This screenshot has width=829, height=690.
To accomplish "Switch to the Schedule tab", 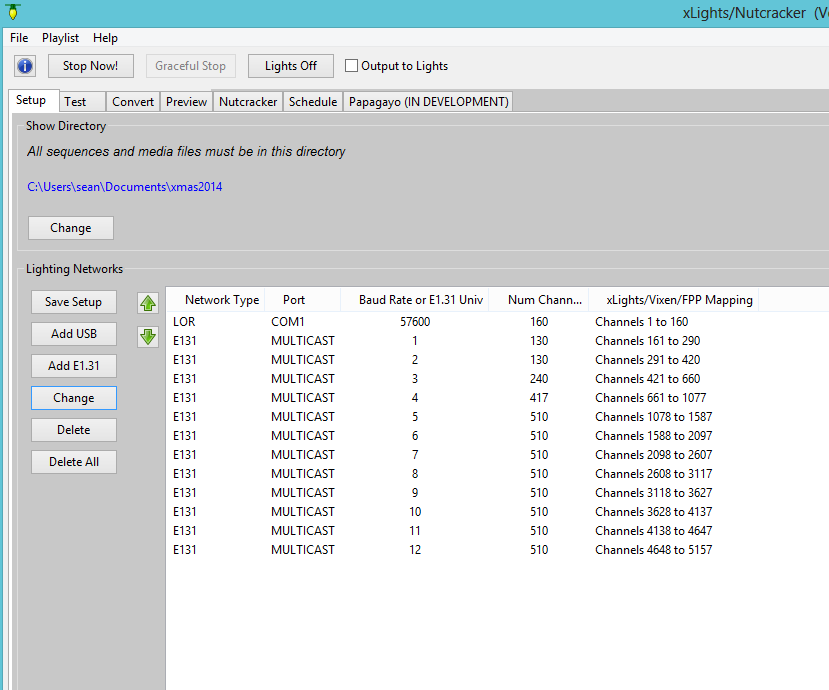I will pos(313,102).
